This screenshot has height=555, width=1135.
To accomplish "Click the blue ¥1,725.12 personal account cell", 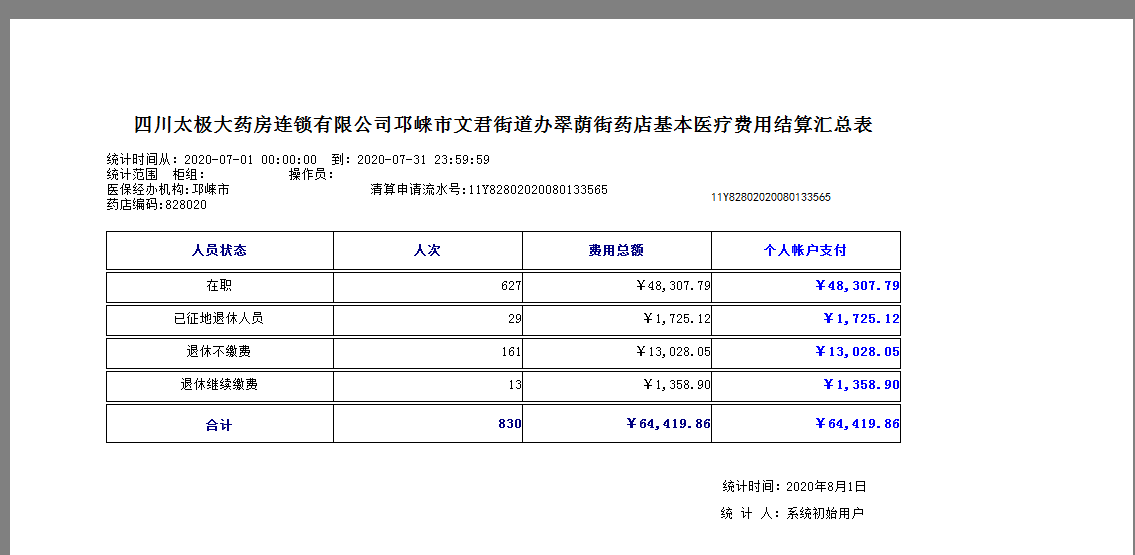I will (x=806, y=319).
